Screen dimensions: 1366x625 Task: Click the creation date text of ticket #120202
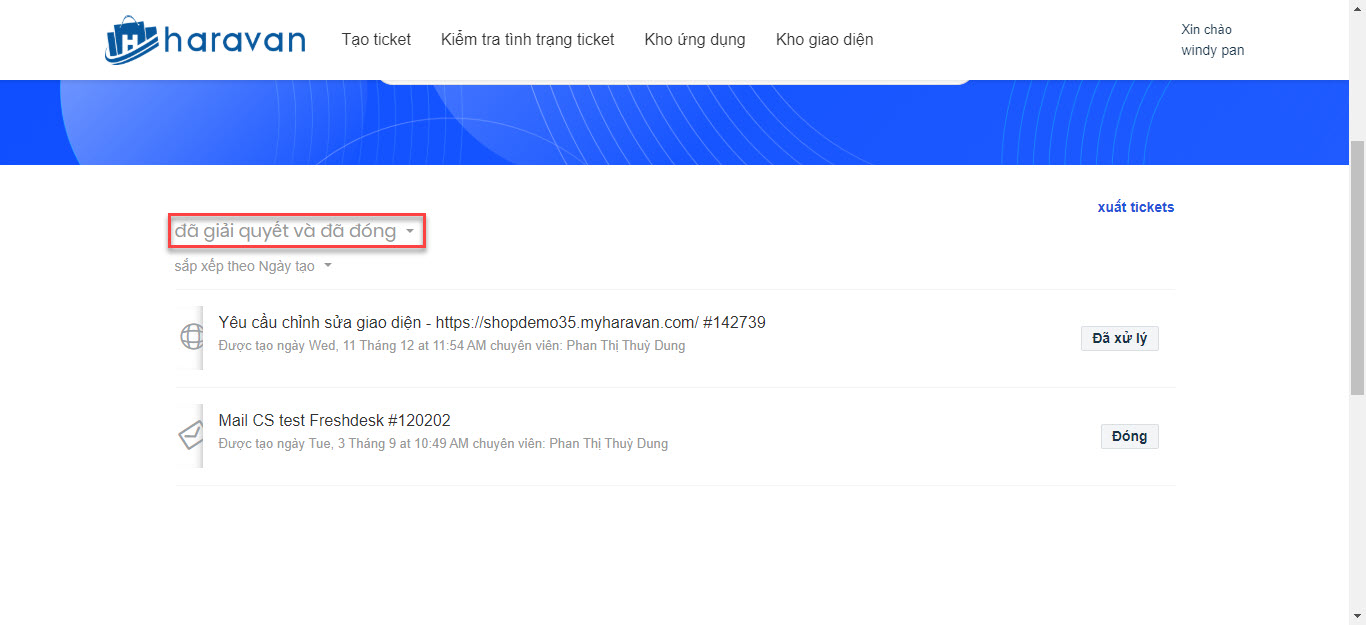pos(443,443)
